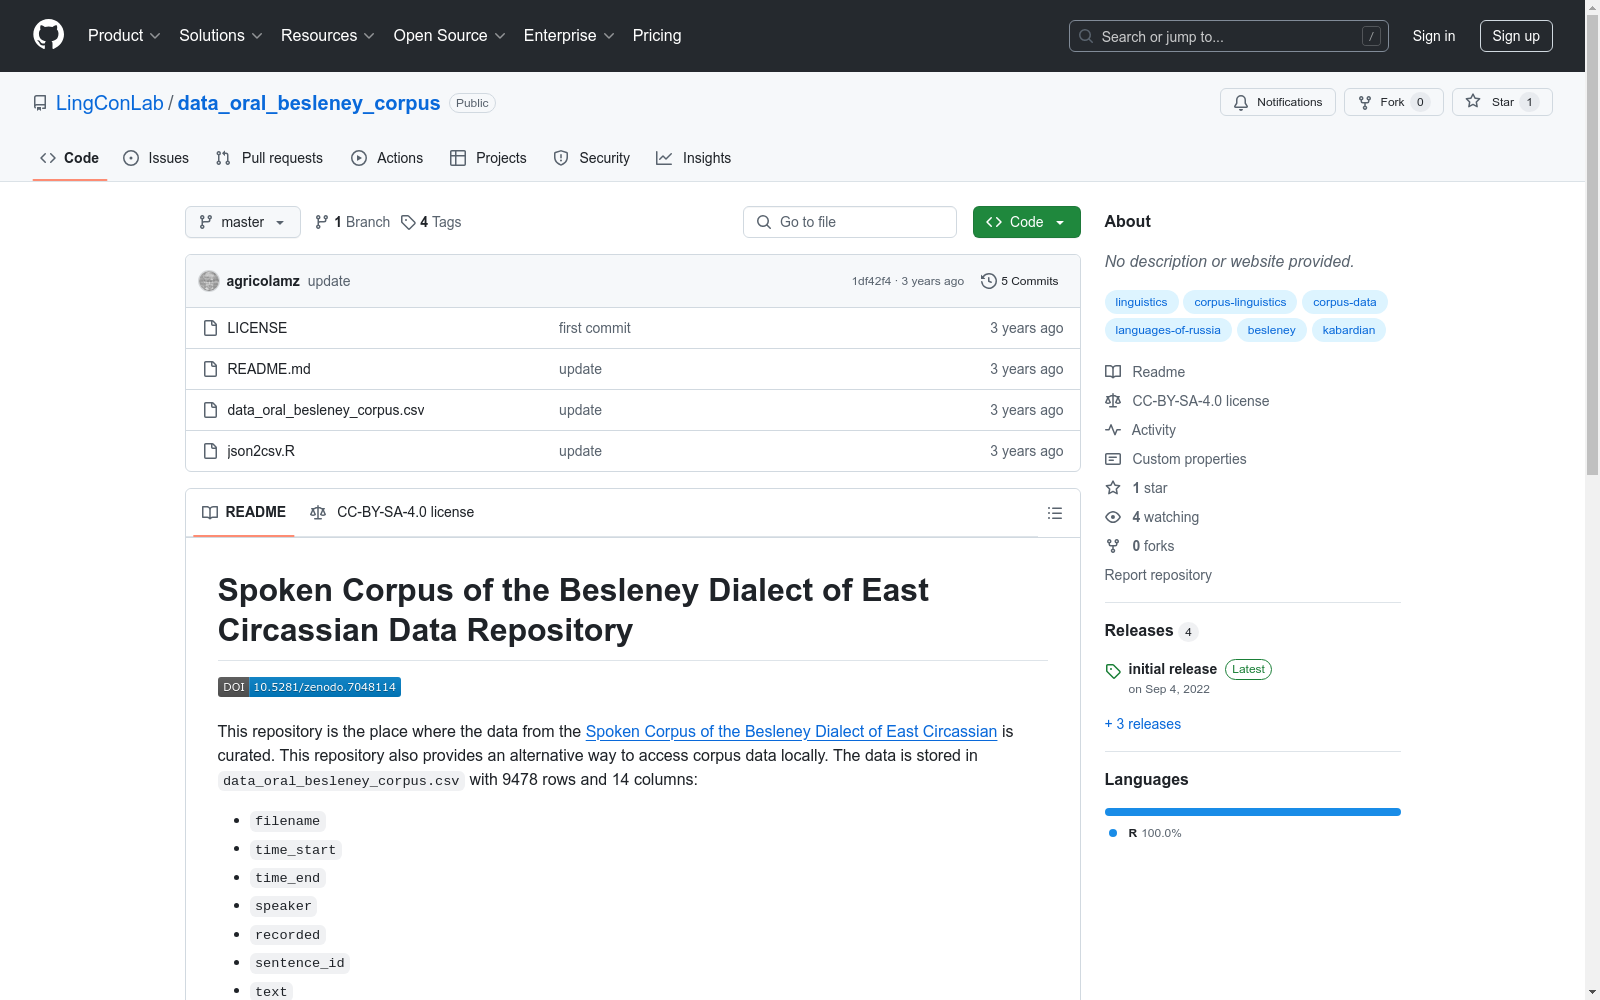
Task: Click the Activity pulse icon
Action: pyautogui.click(x=1113, y=430)
